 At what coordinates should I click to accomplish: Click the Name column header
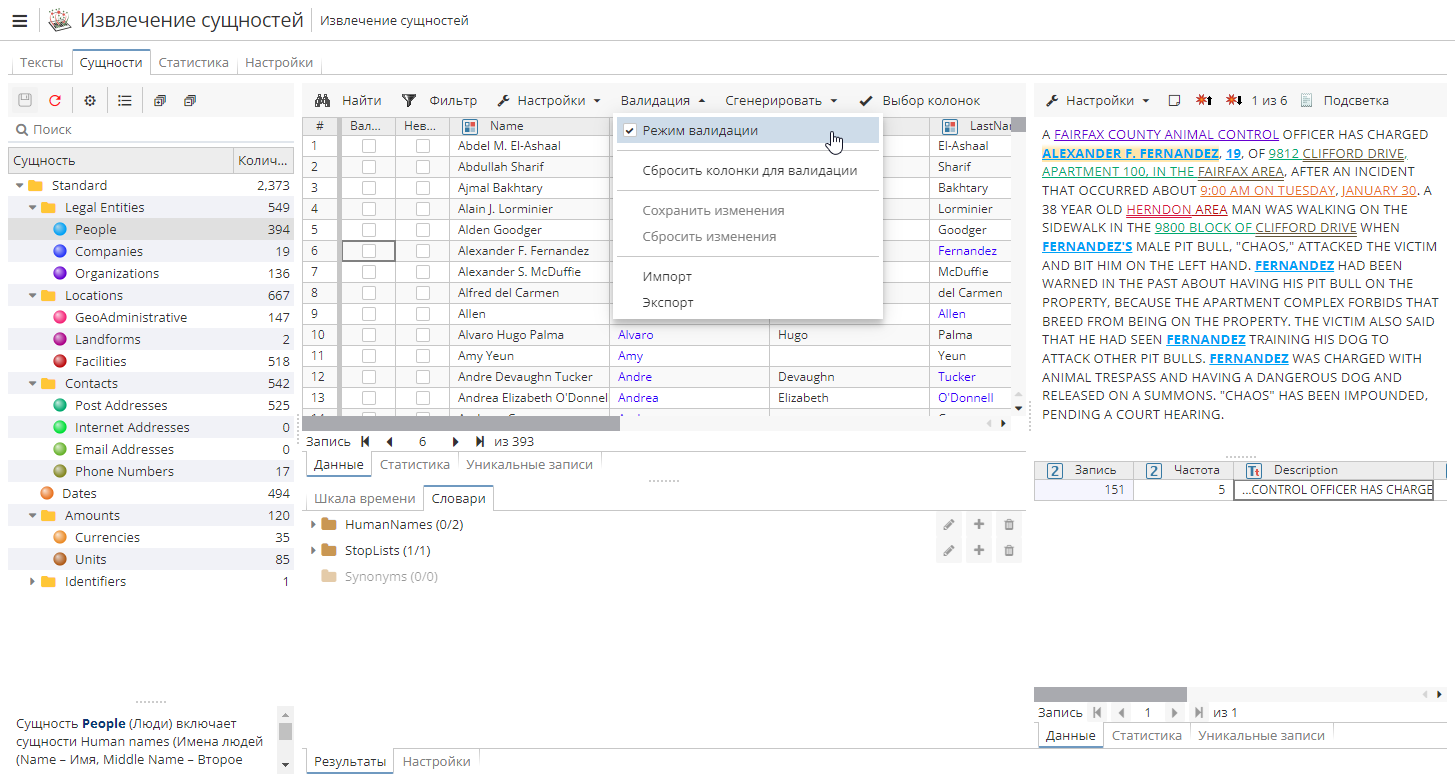pos(529,126)
